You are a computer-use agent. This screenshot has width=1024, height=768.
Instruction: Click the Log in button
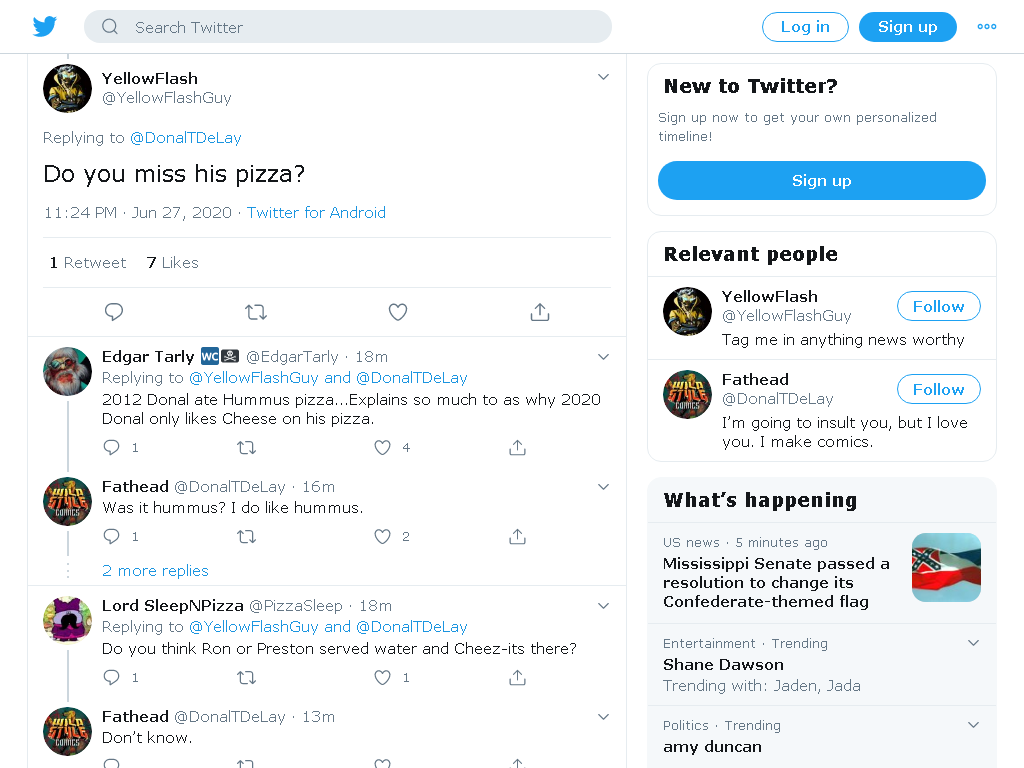(x=805, y=27)
